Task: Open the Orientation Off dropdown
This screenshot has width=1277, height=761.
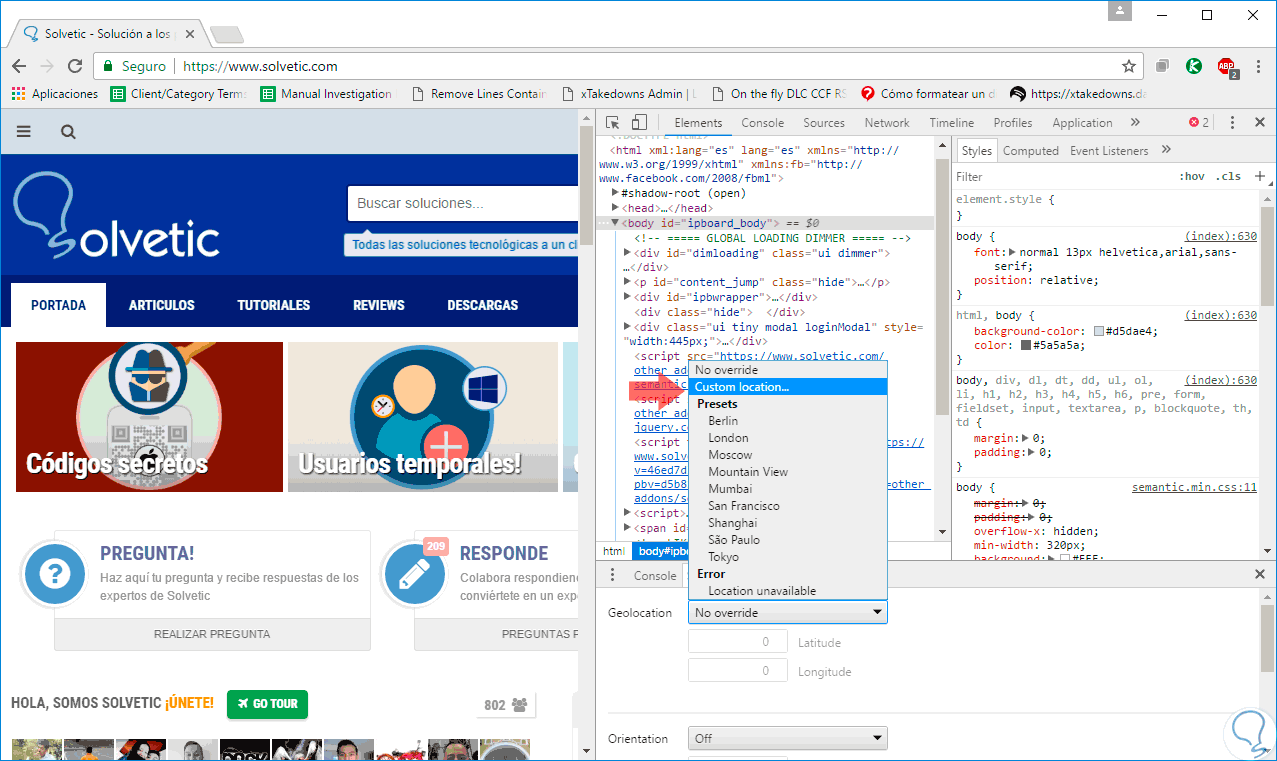Action: tap(788, 739)
